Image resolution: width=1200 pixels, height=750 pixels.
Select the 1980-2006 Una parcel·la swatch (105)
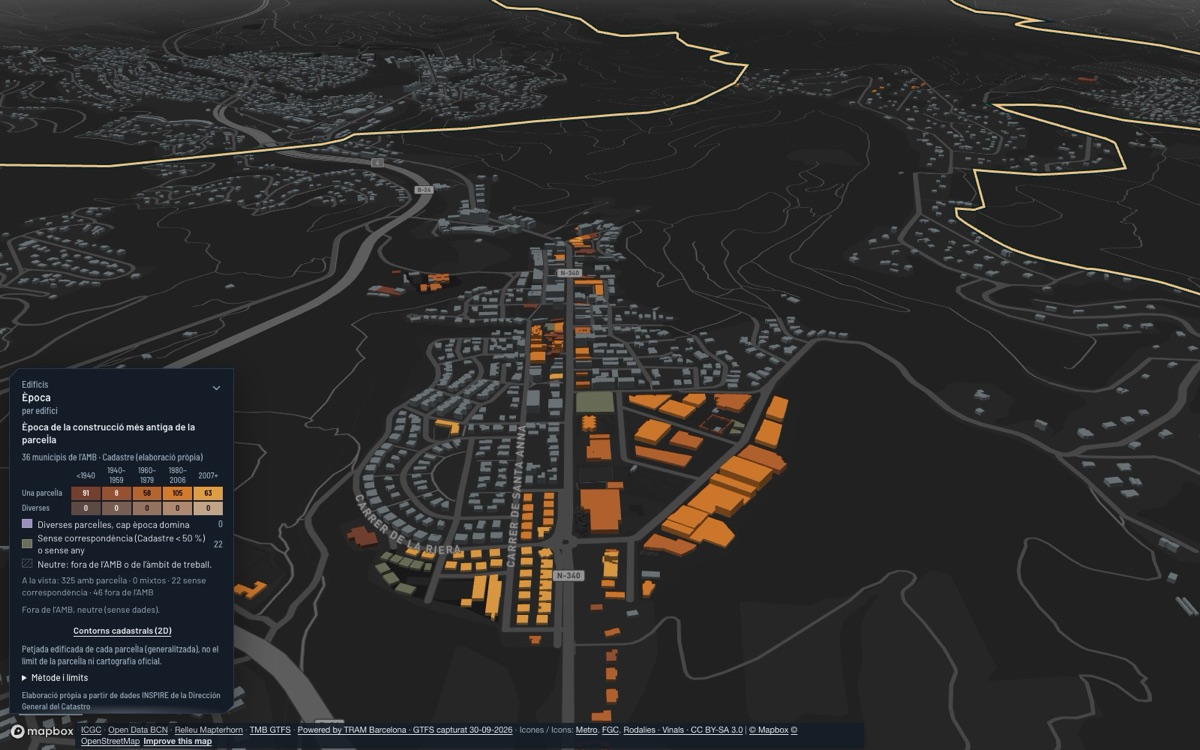point(177,493)
